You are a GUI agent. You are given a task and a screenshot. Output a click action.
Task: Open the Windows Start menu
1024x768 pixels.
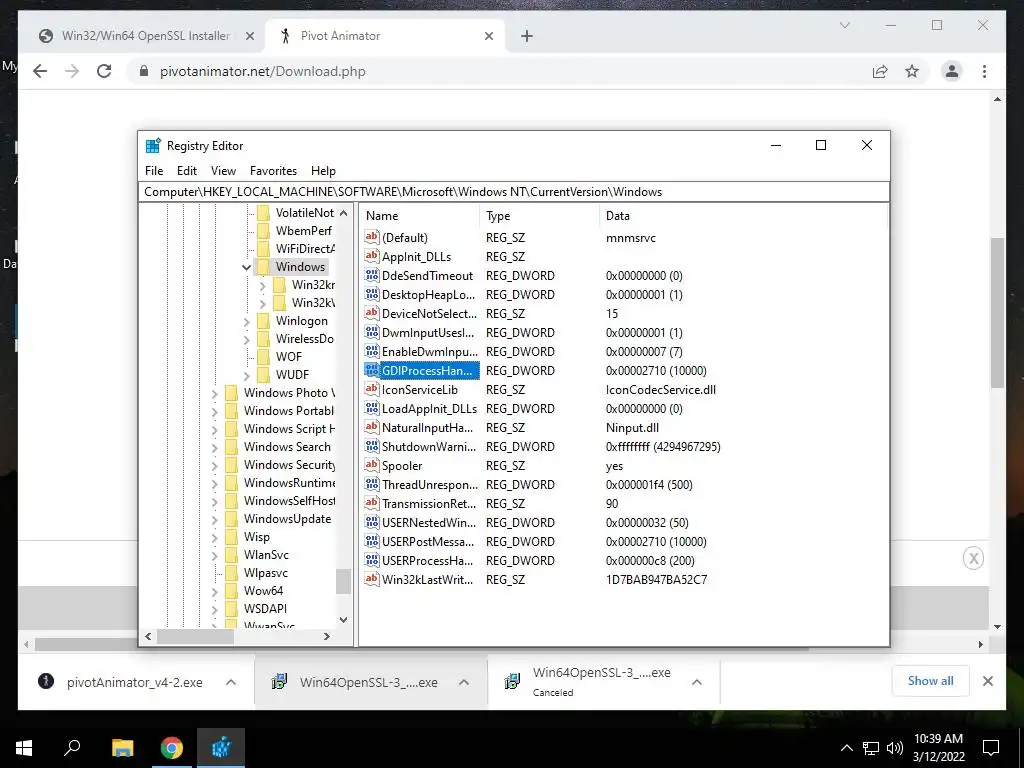click(x=24, y=748)
